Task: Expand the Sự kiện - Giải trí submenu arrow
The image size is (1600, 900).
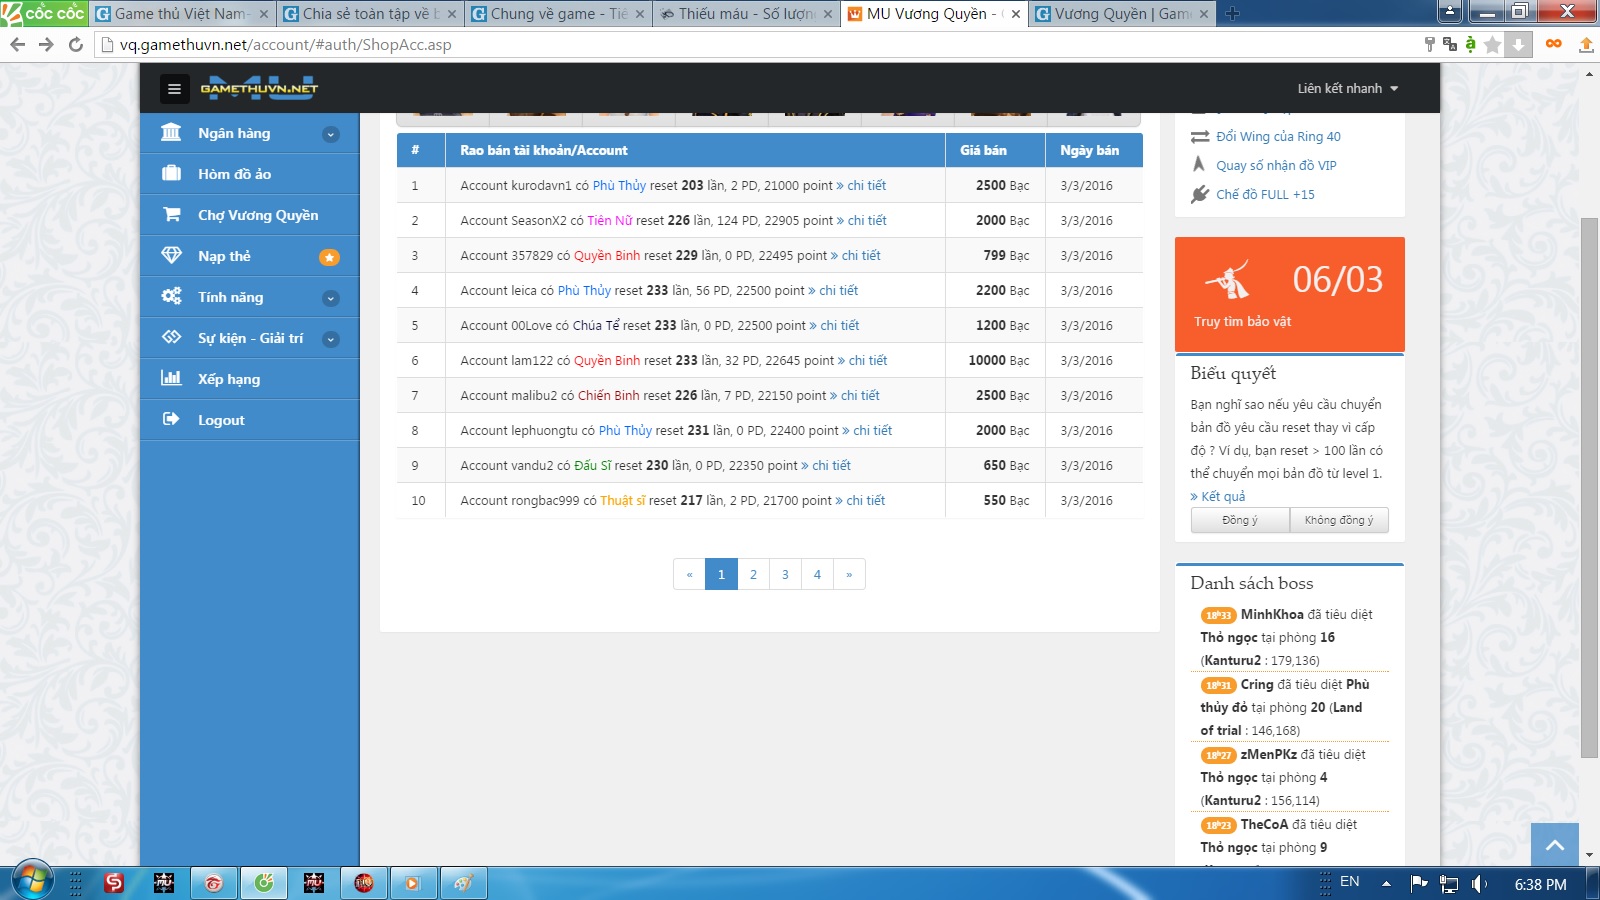Action: pos(331,339)
